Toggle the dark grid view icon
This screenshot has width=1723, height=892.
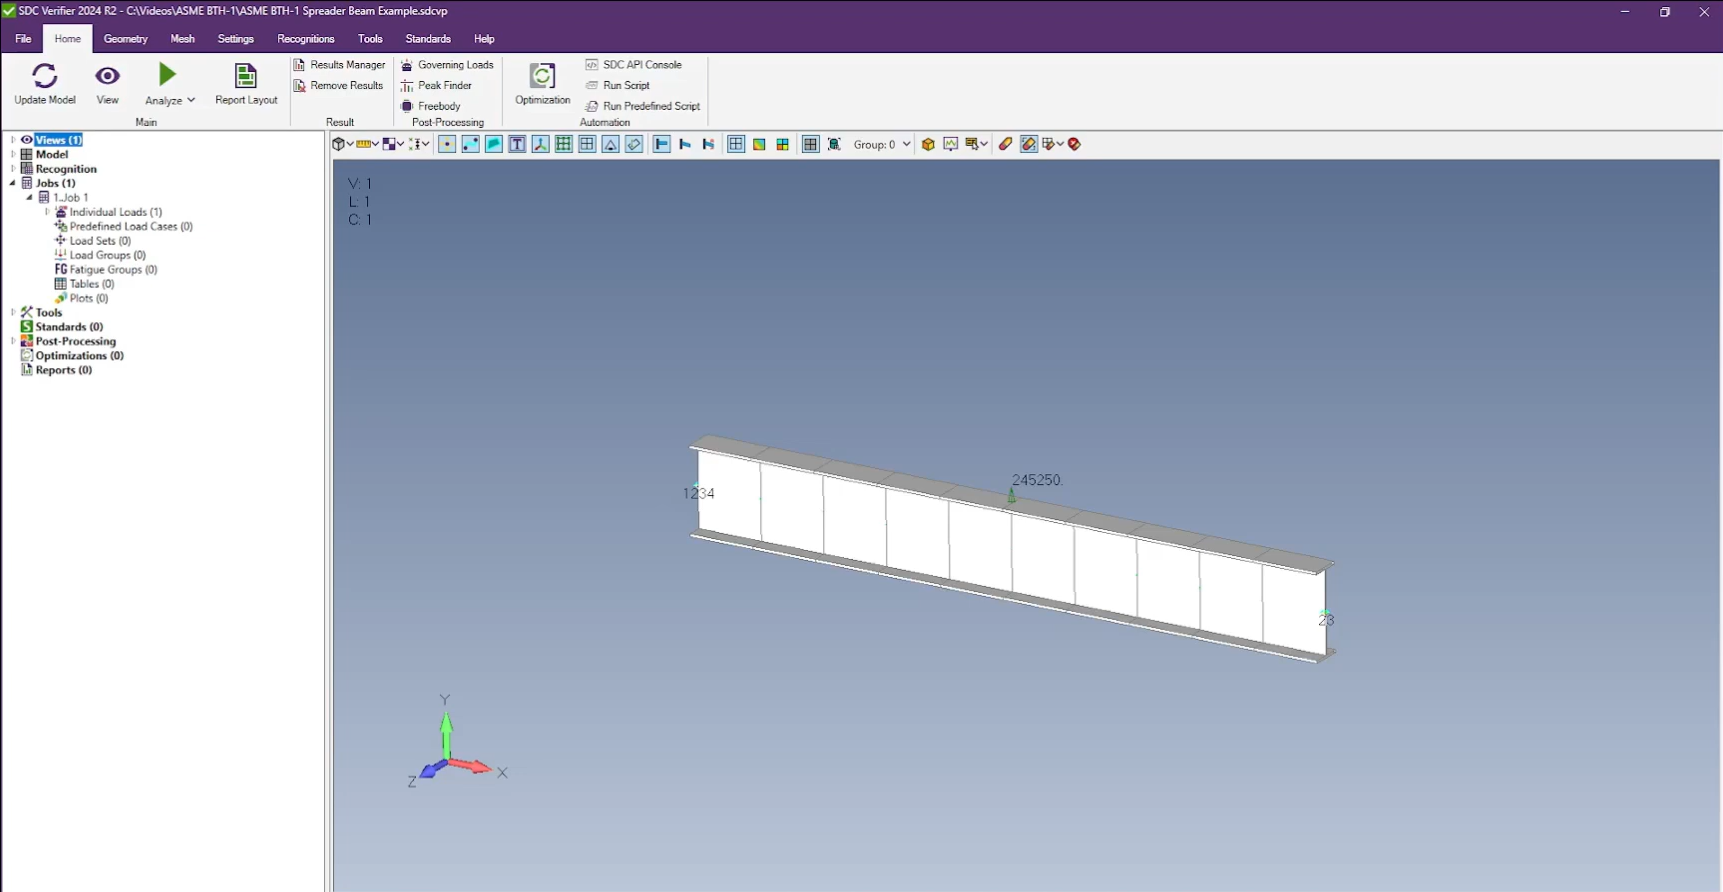click(x=811, y=144)
